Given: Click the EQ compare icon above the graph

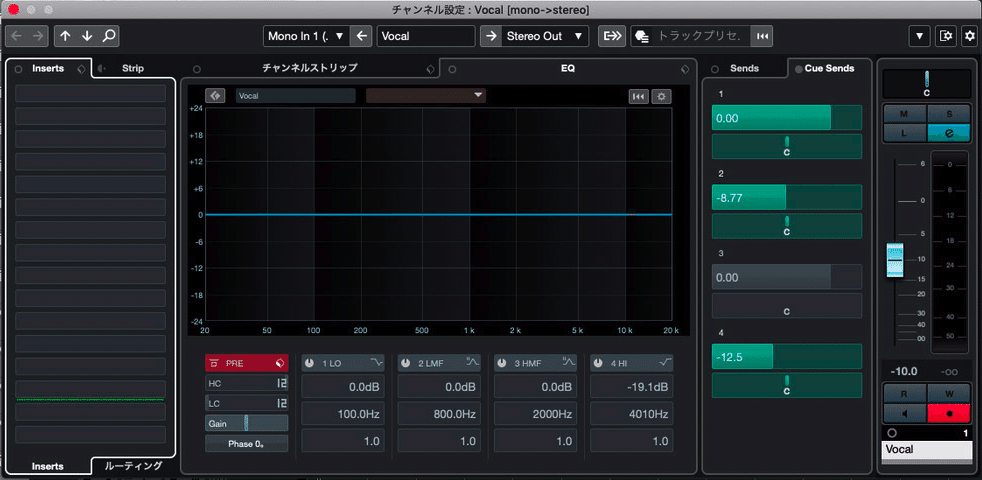Looking at the screenshot, I should [x=215, y=96].
